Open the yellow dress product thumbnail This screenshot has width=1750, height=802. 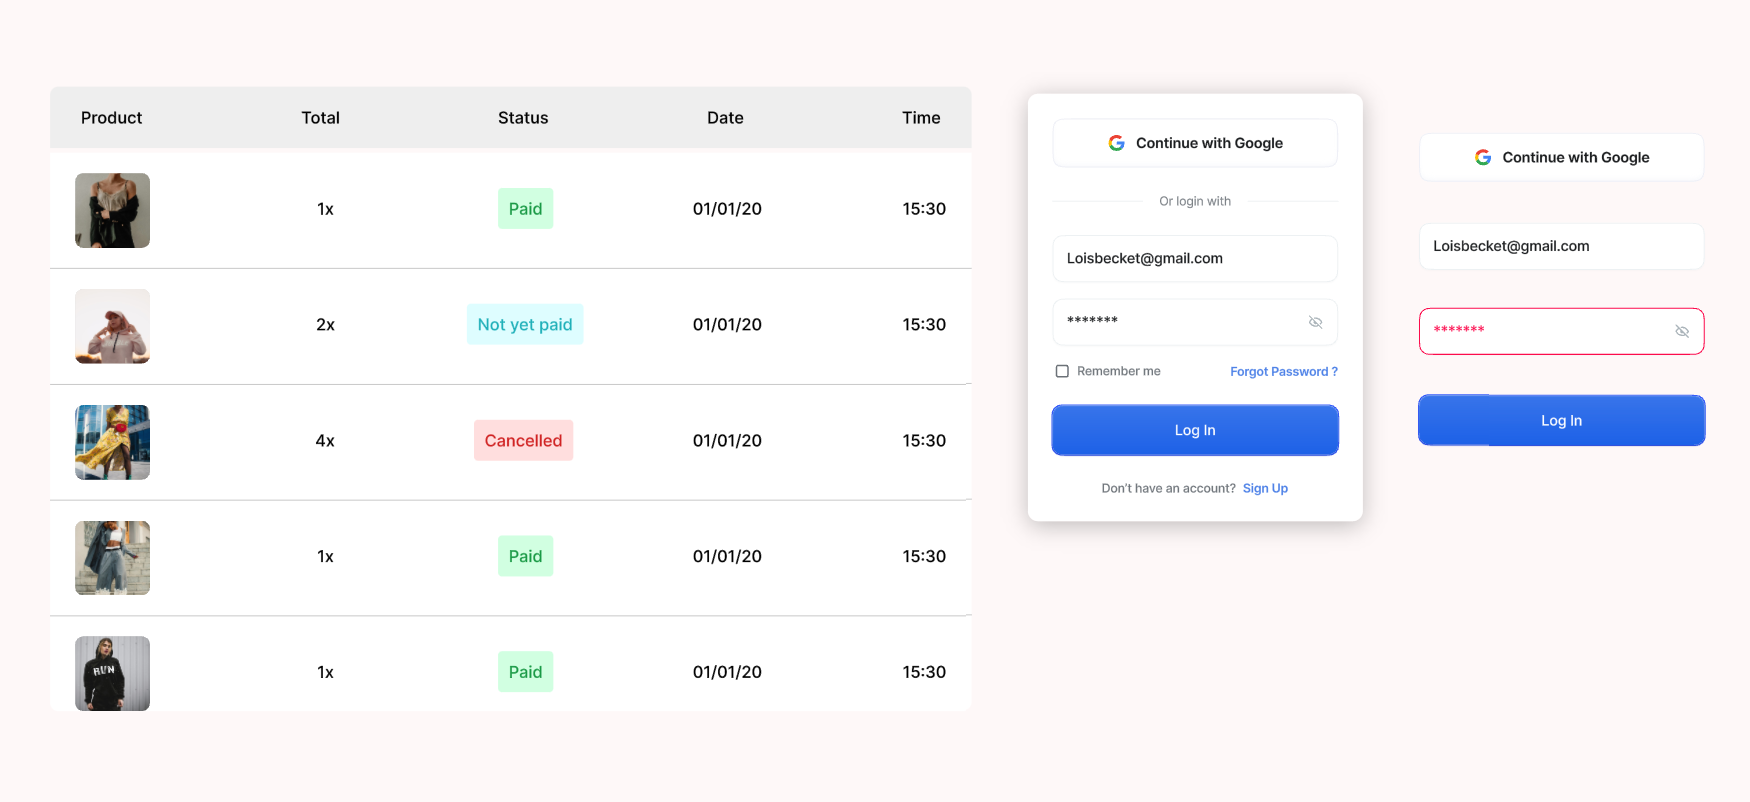112,442
